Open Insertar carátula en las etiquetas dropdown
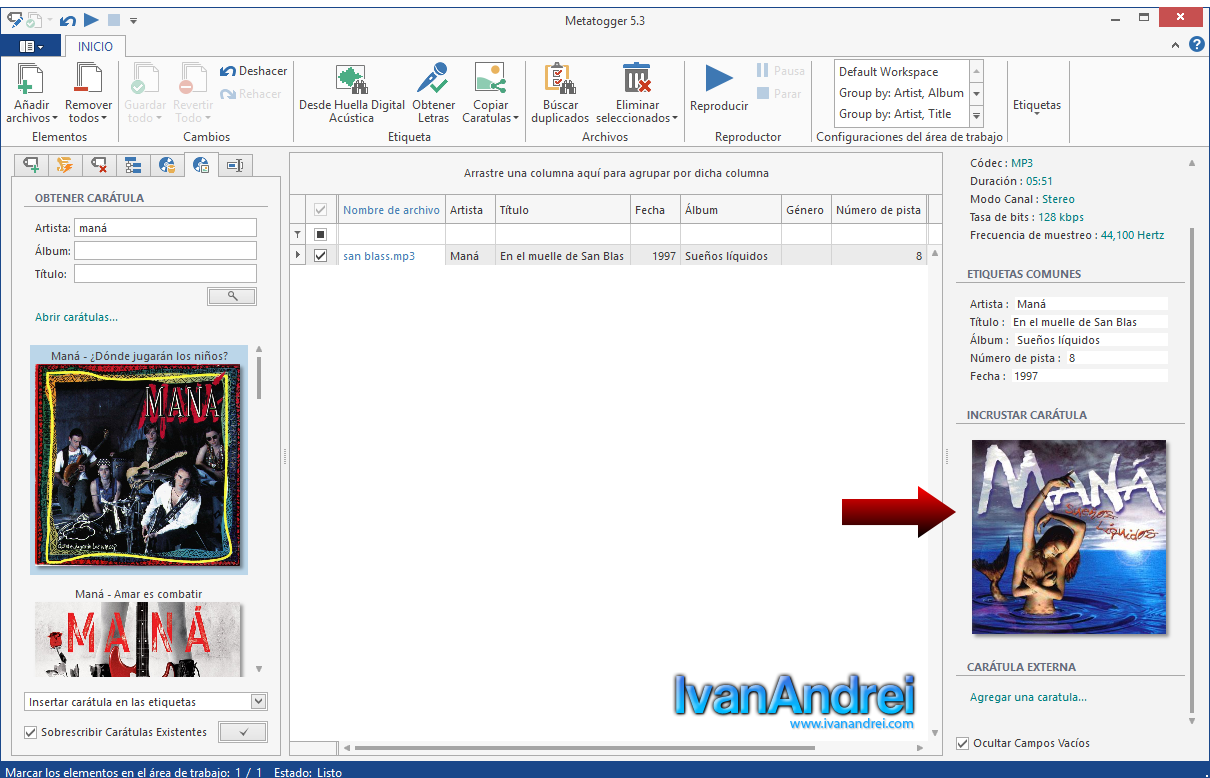 (x=146, y=702)
